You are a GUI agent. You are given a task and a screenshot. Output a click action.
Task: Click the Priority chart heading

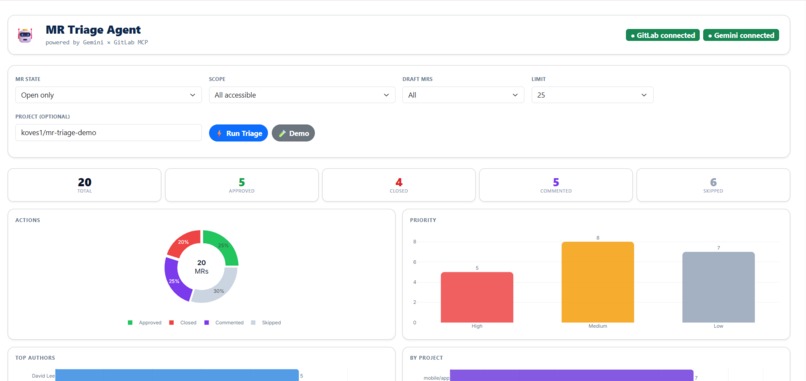pos(423,220)
